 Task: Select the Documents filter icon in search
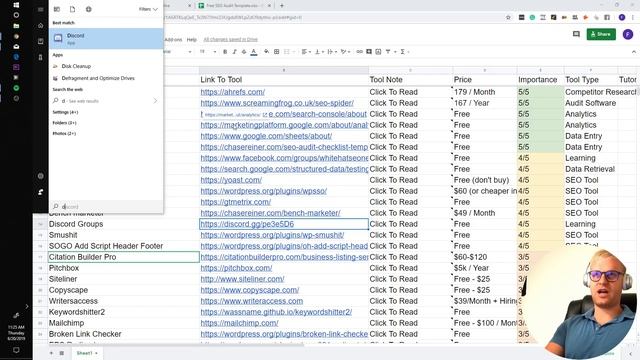point(72,9)
